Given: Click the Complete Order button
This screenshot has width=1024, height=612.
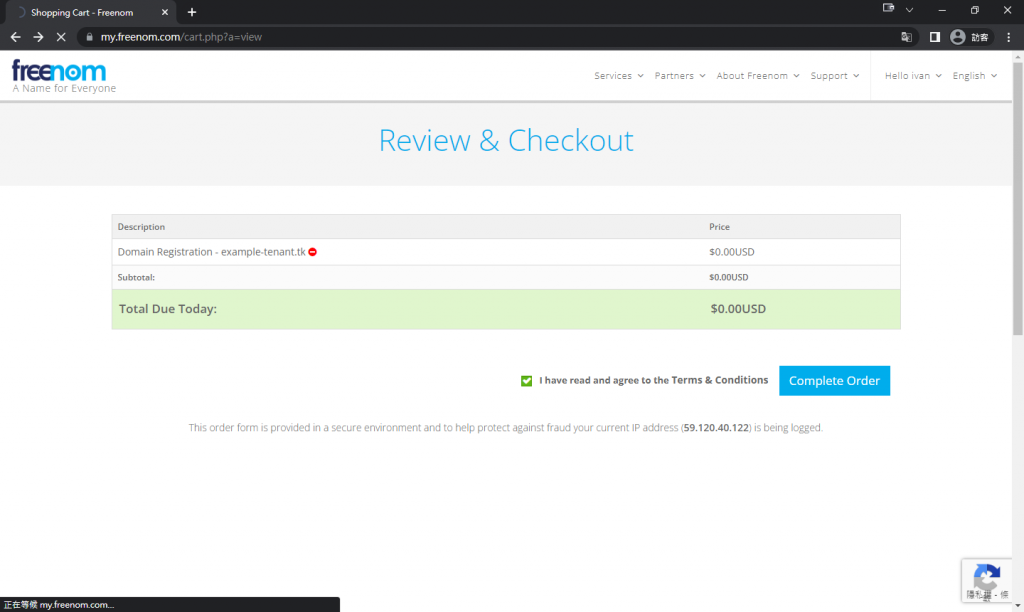Looking at the screenshot, I should click(834, 381).
